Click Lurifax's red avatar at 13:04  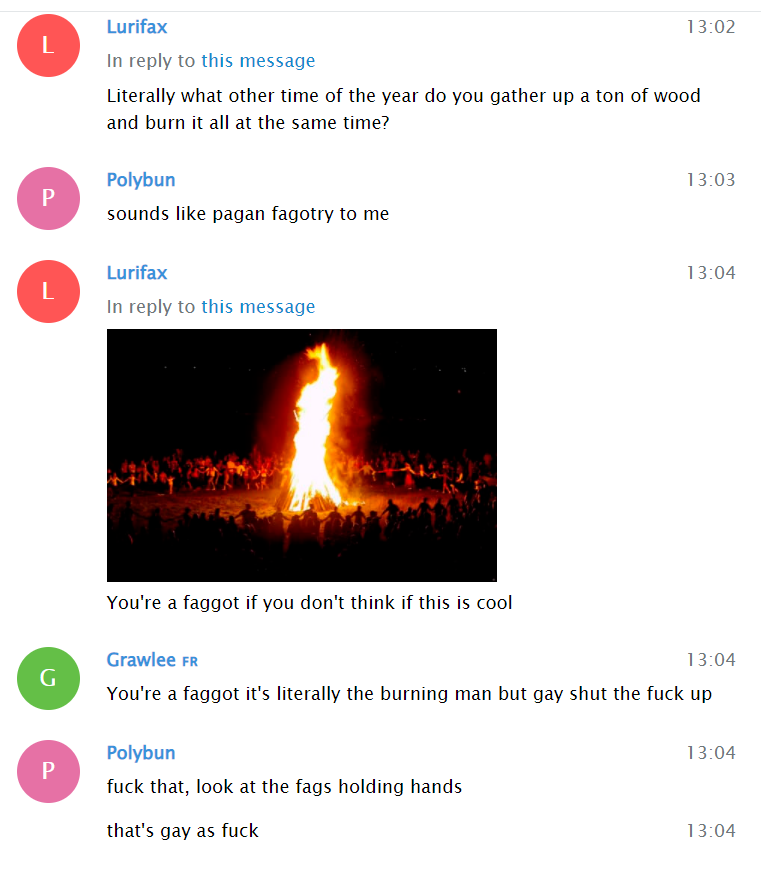click(x=48, y=292)
